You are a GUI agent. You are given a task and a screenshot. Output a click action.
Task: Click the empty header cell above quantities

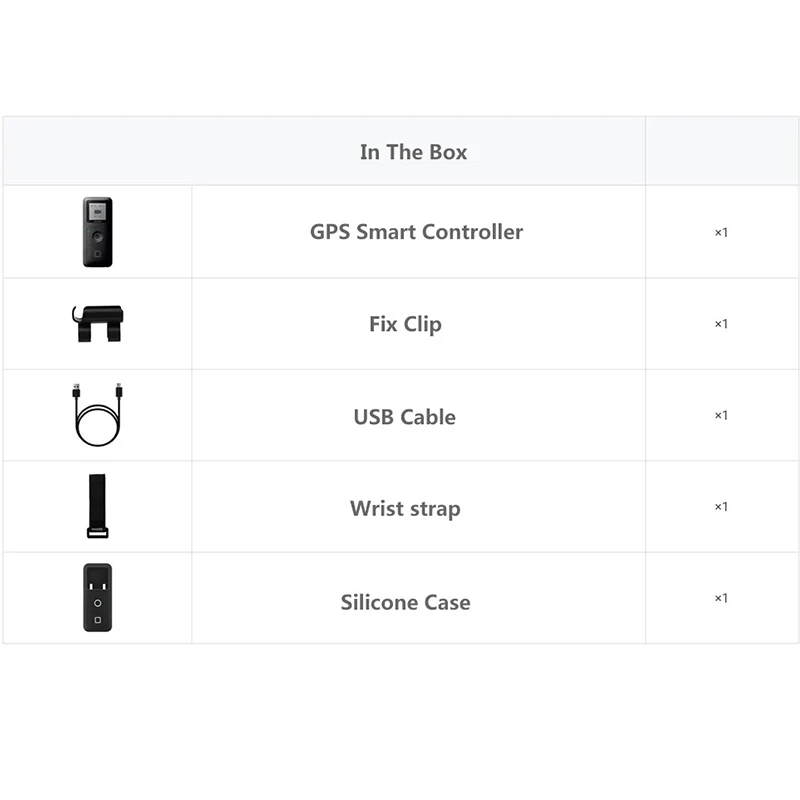tap(721, 151)
